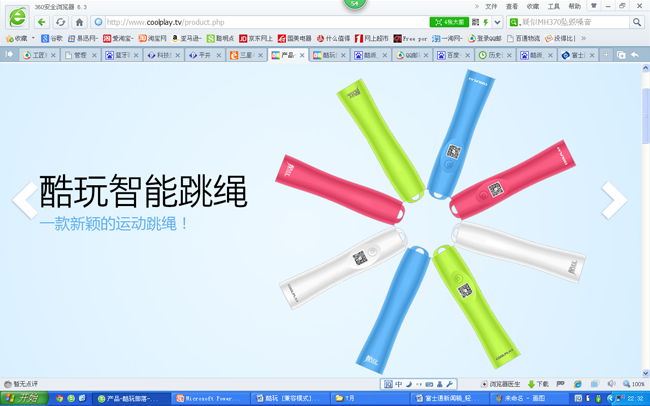Toggle the green lightning speed mode icon
Image resolution: width=650 pixels, height=406 pixels.
click(485, 22)
